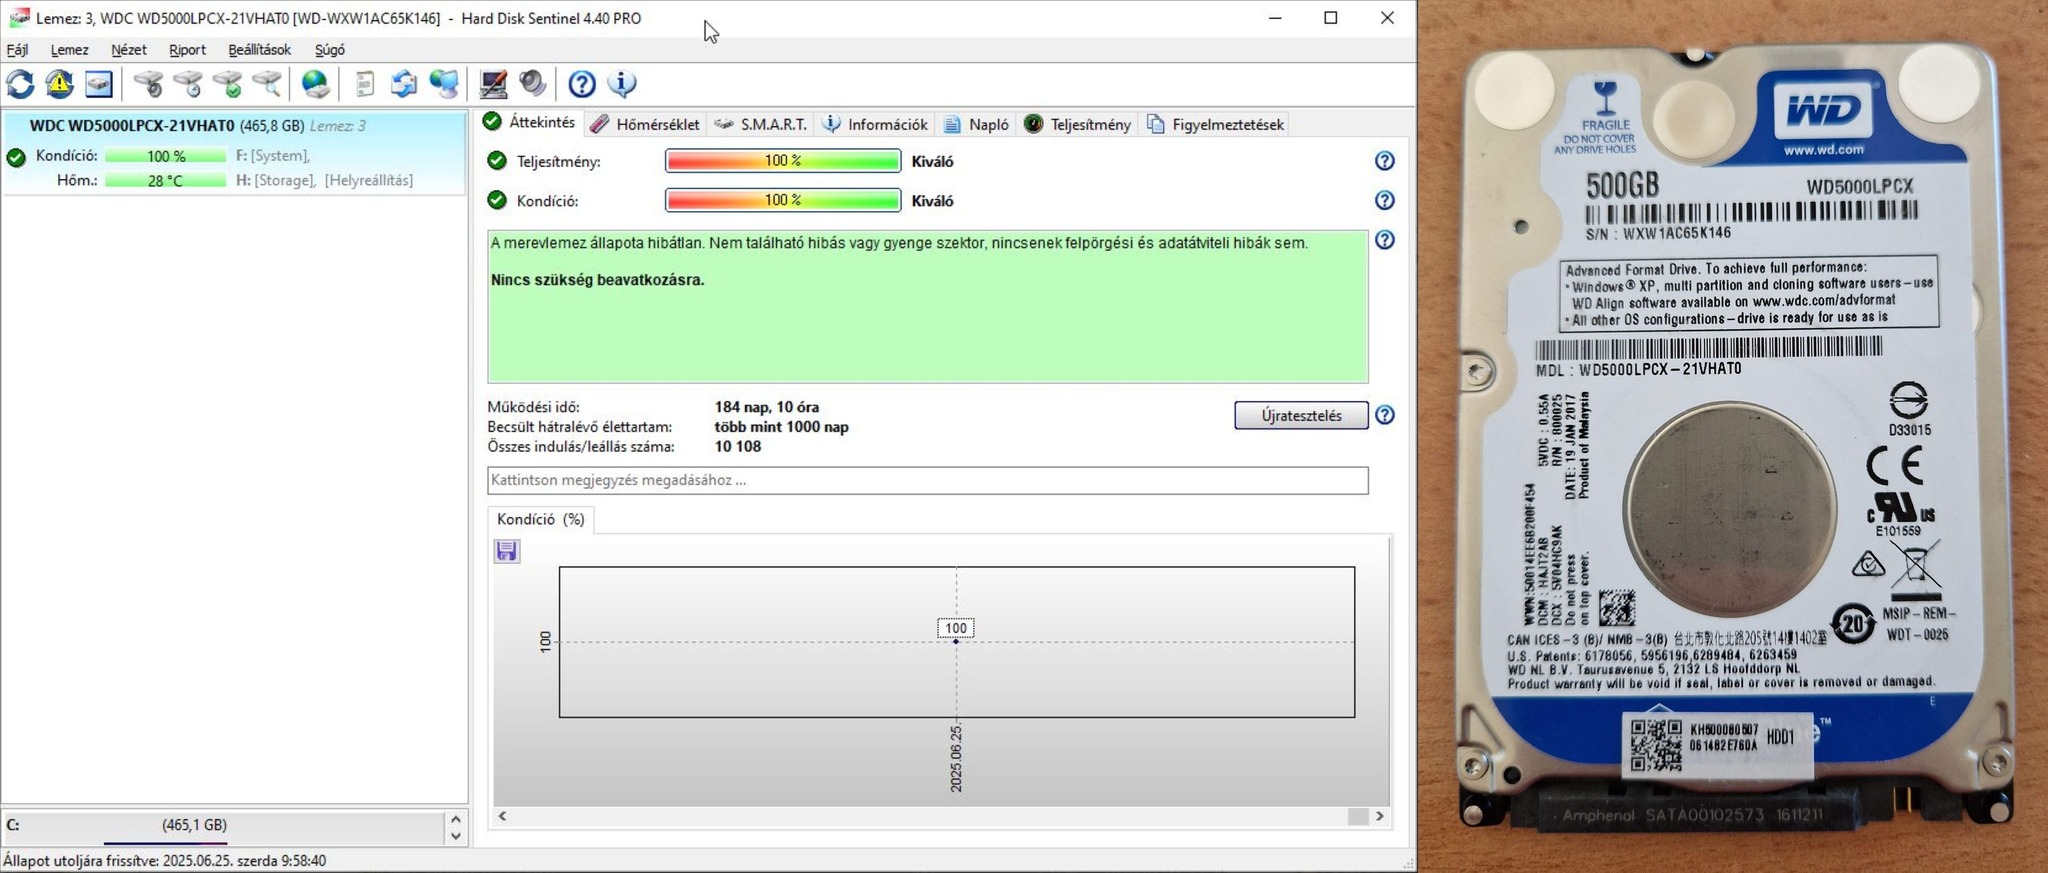This screenshot has width=2048, height=873.
Task: Open the Súgó menu
Action: click(329, 49)
